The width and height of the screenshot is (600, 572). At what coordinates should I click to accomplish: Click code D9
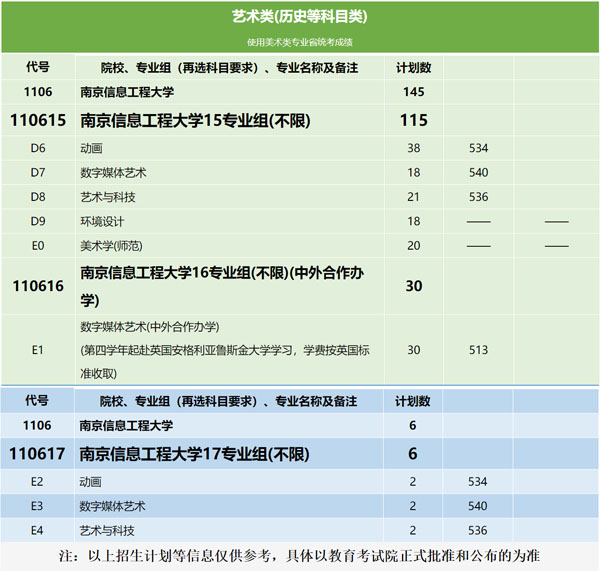[38, 222]
